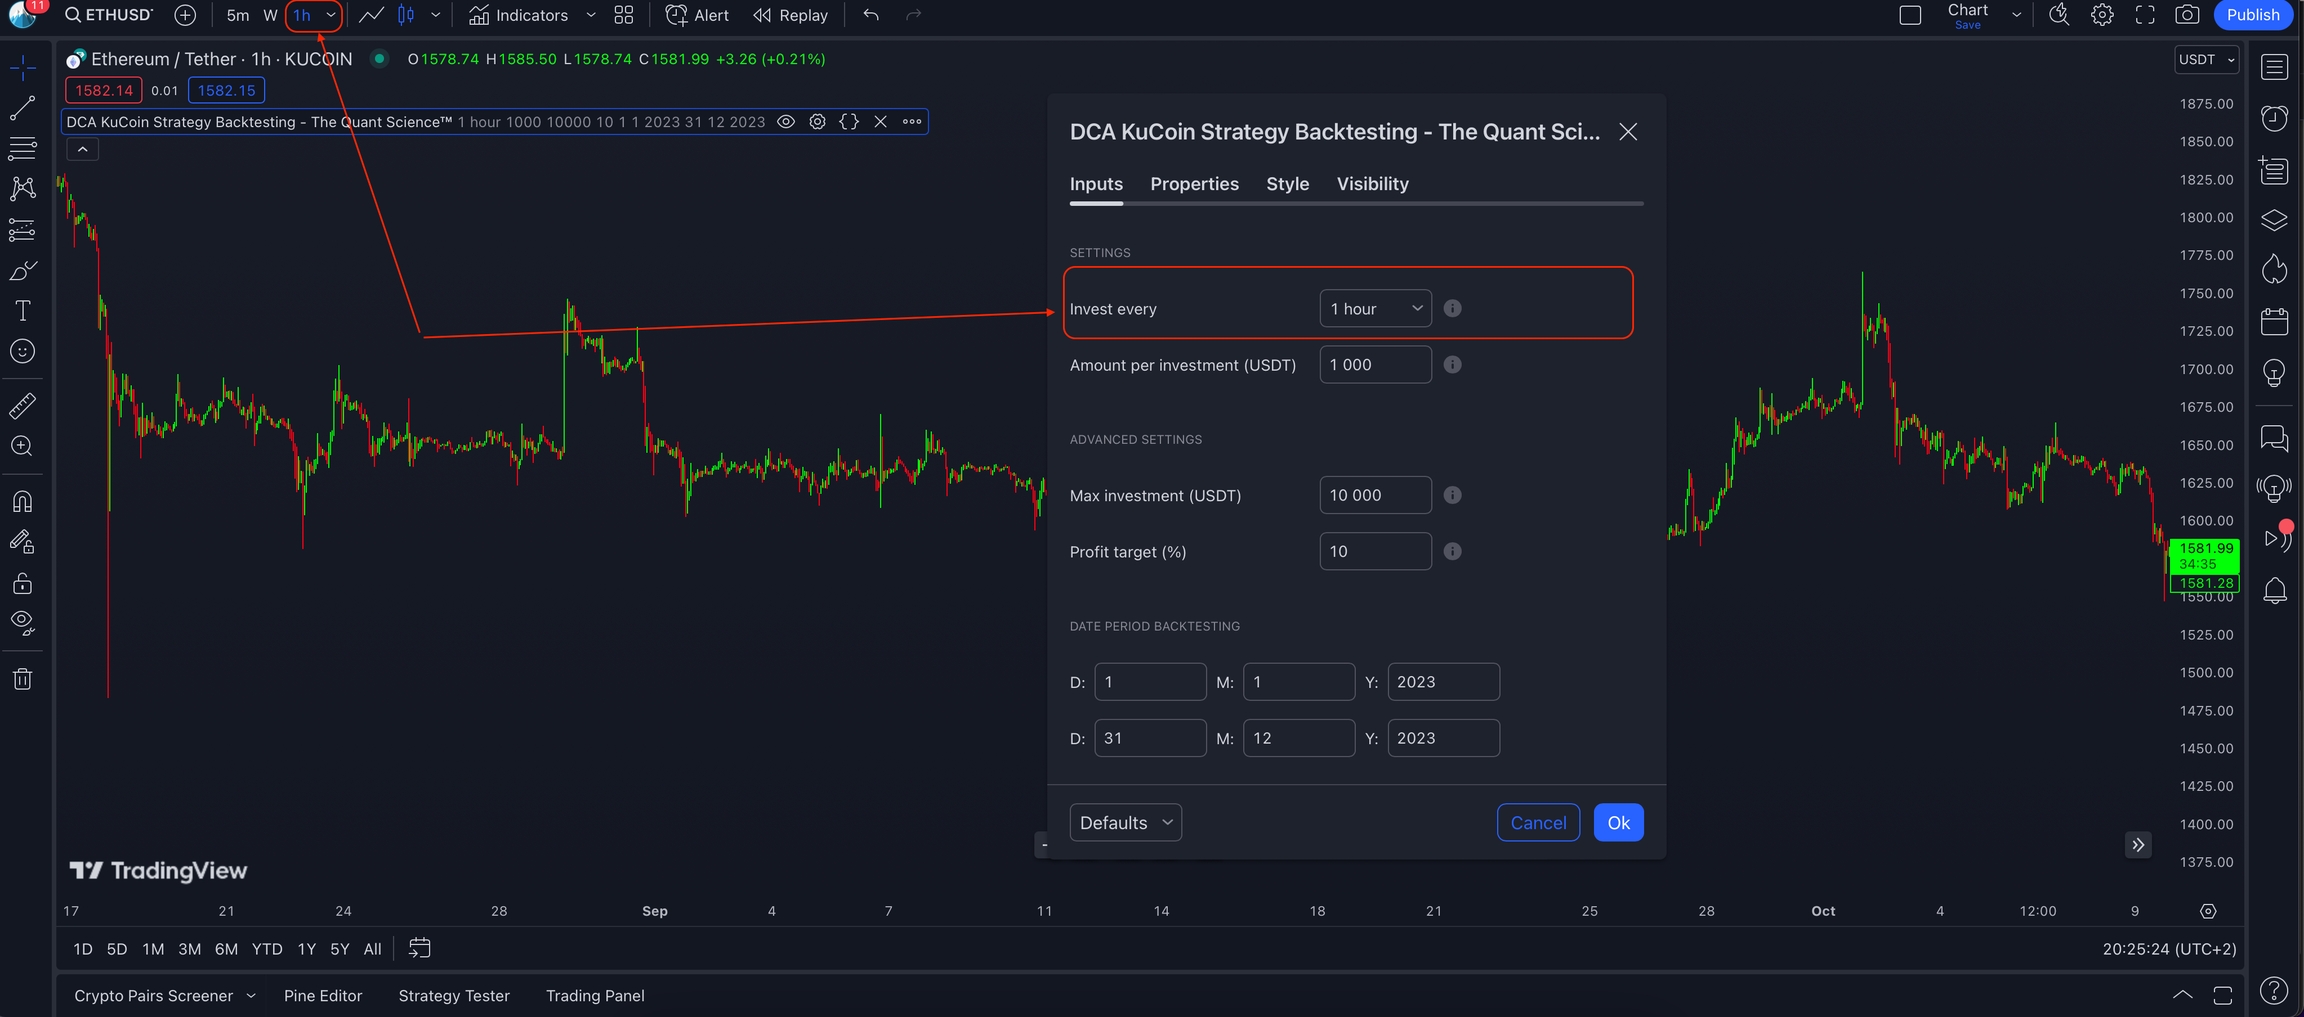
Task: Select the ruler measure tool
Action: tap(22, 406)
